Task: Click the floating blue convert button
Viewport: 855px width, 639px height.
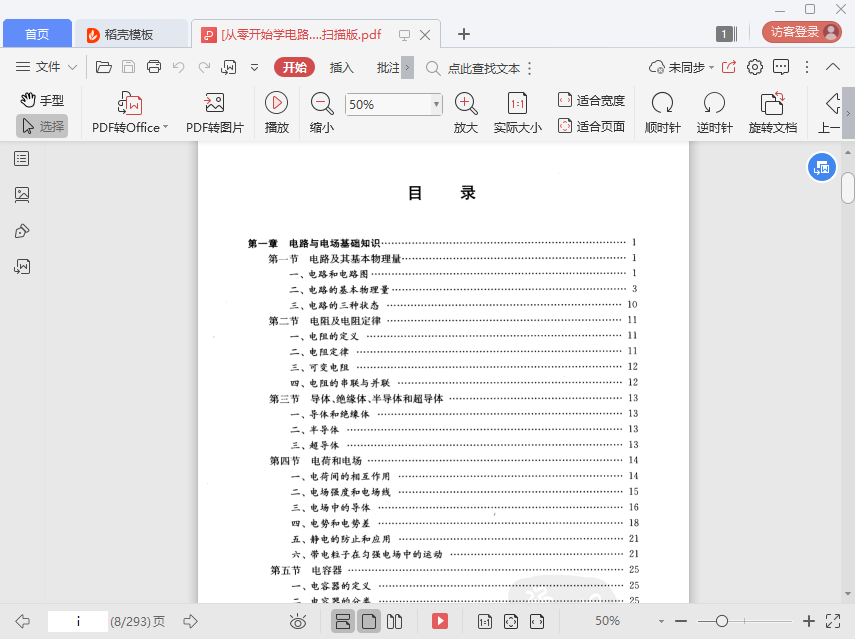Action: point(822,167)
